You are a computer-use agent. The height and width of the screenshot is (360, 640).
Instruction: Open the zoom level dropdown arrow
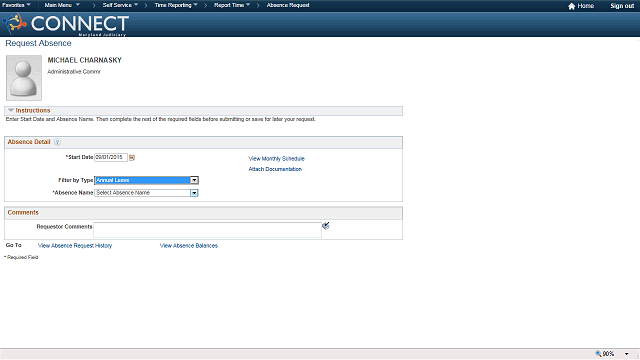point(627,354)
